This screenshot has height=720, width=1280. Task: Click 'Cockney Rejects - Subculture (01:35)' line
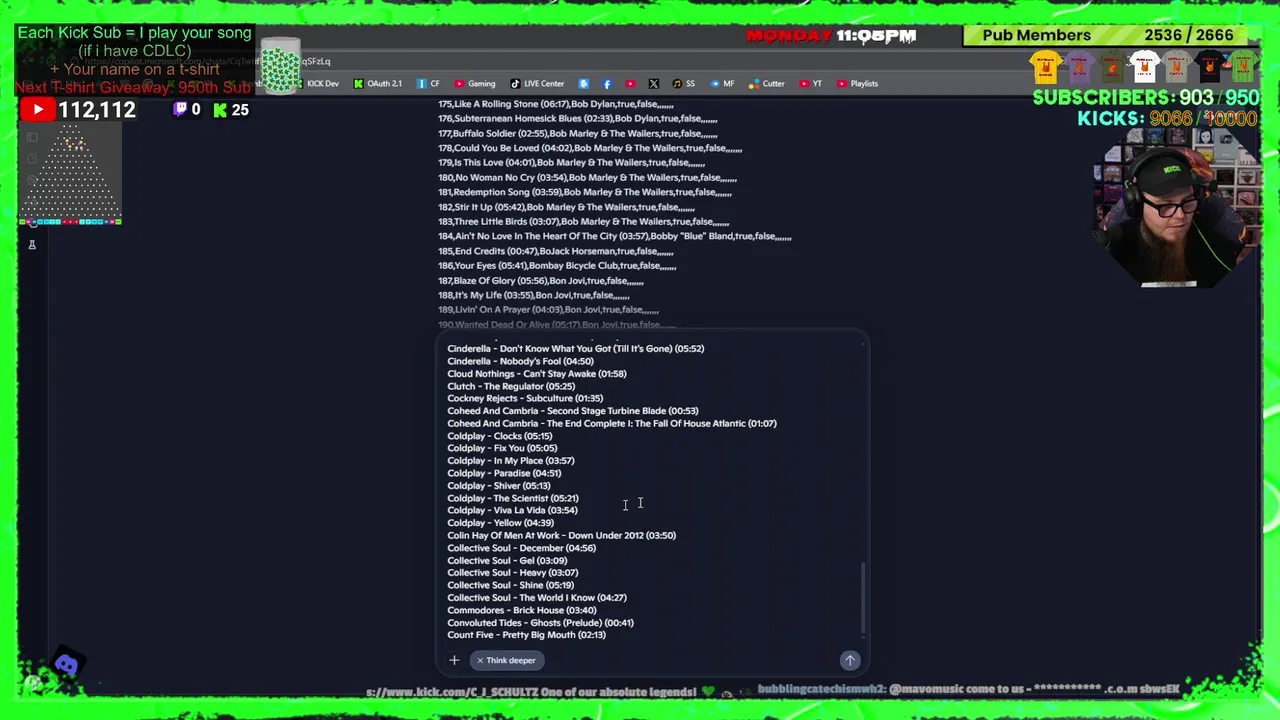(x=525, y=398)
